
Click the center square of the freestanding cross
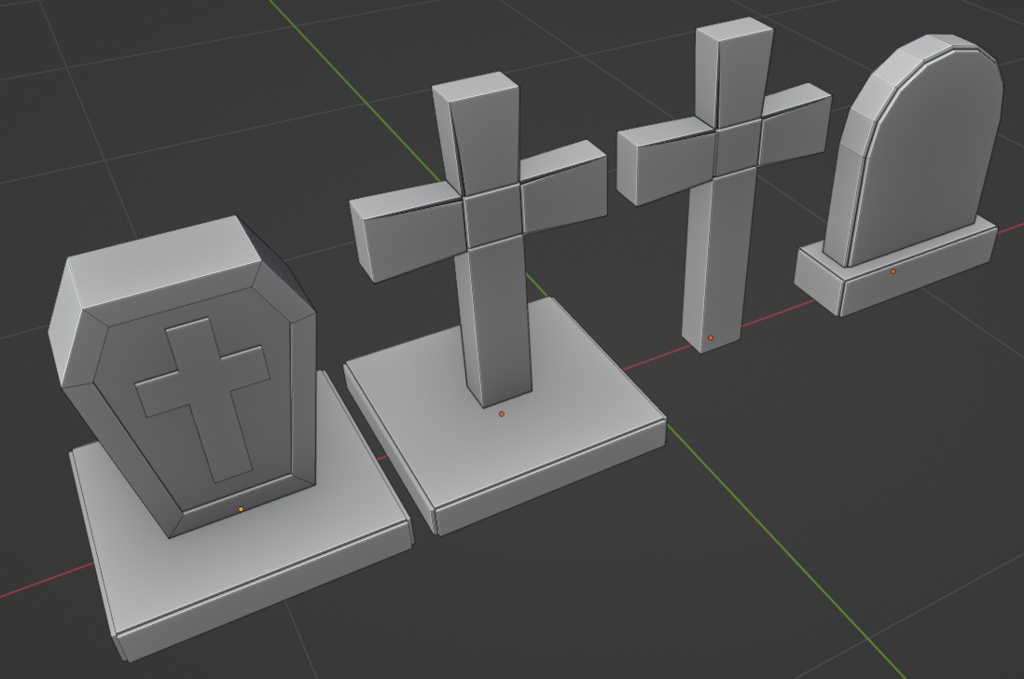click(739, 147)
